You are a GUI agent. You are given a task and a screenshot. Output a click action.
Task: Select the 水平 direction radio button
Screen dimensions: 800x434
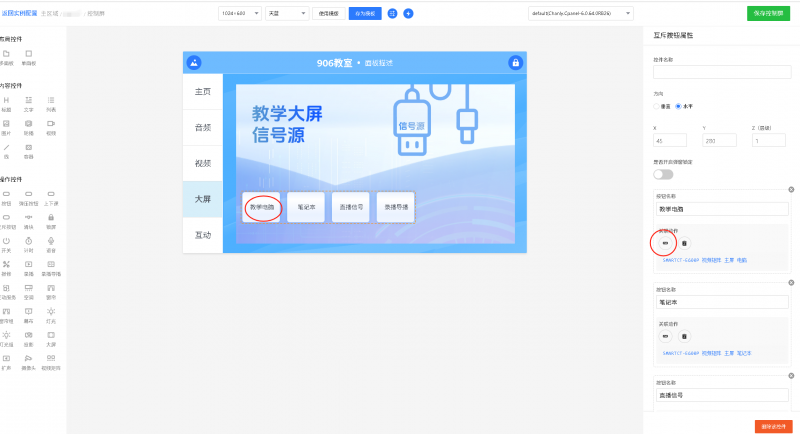pos(678,106)
